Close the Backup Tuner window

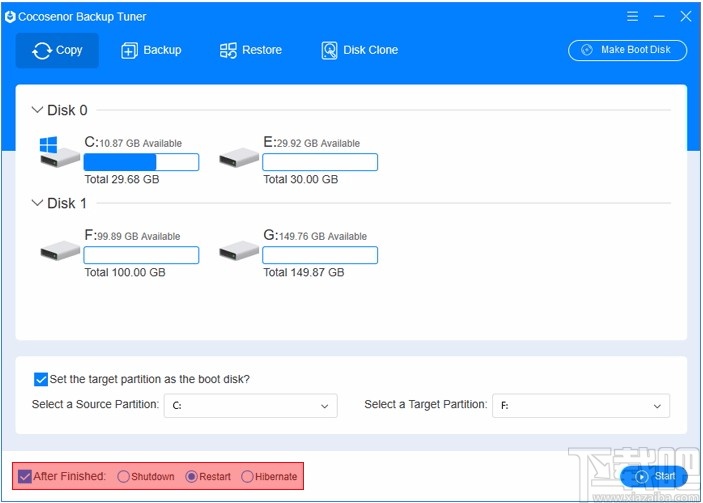(x=686, y=17)
